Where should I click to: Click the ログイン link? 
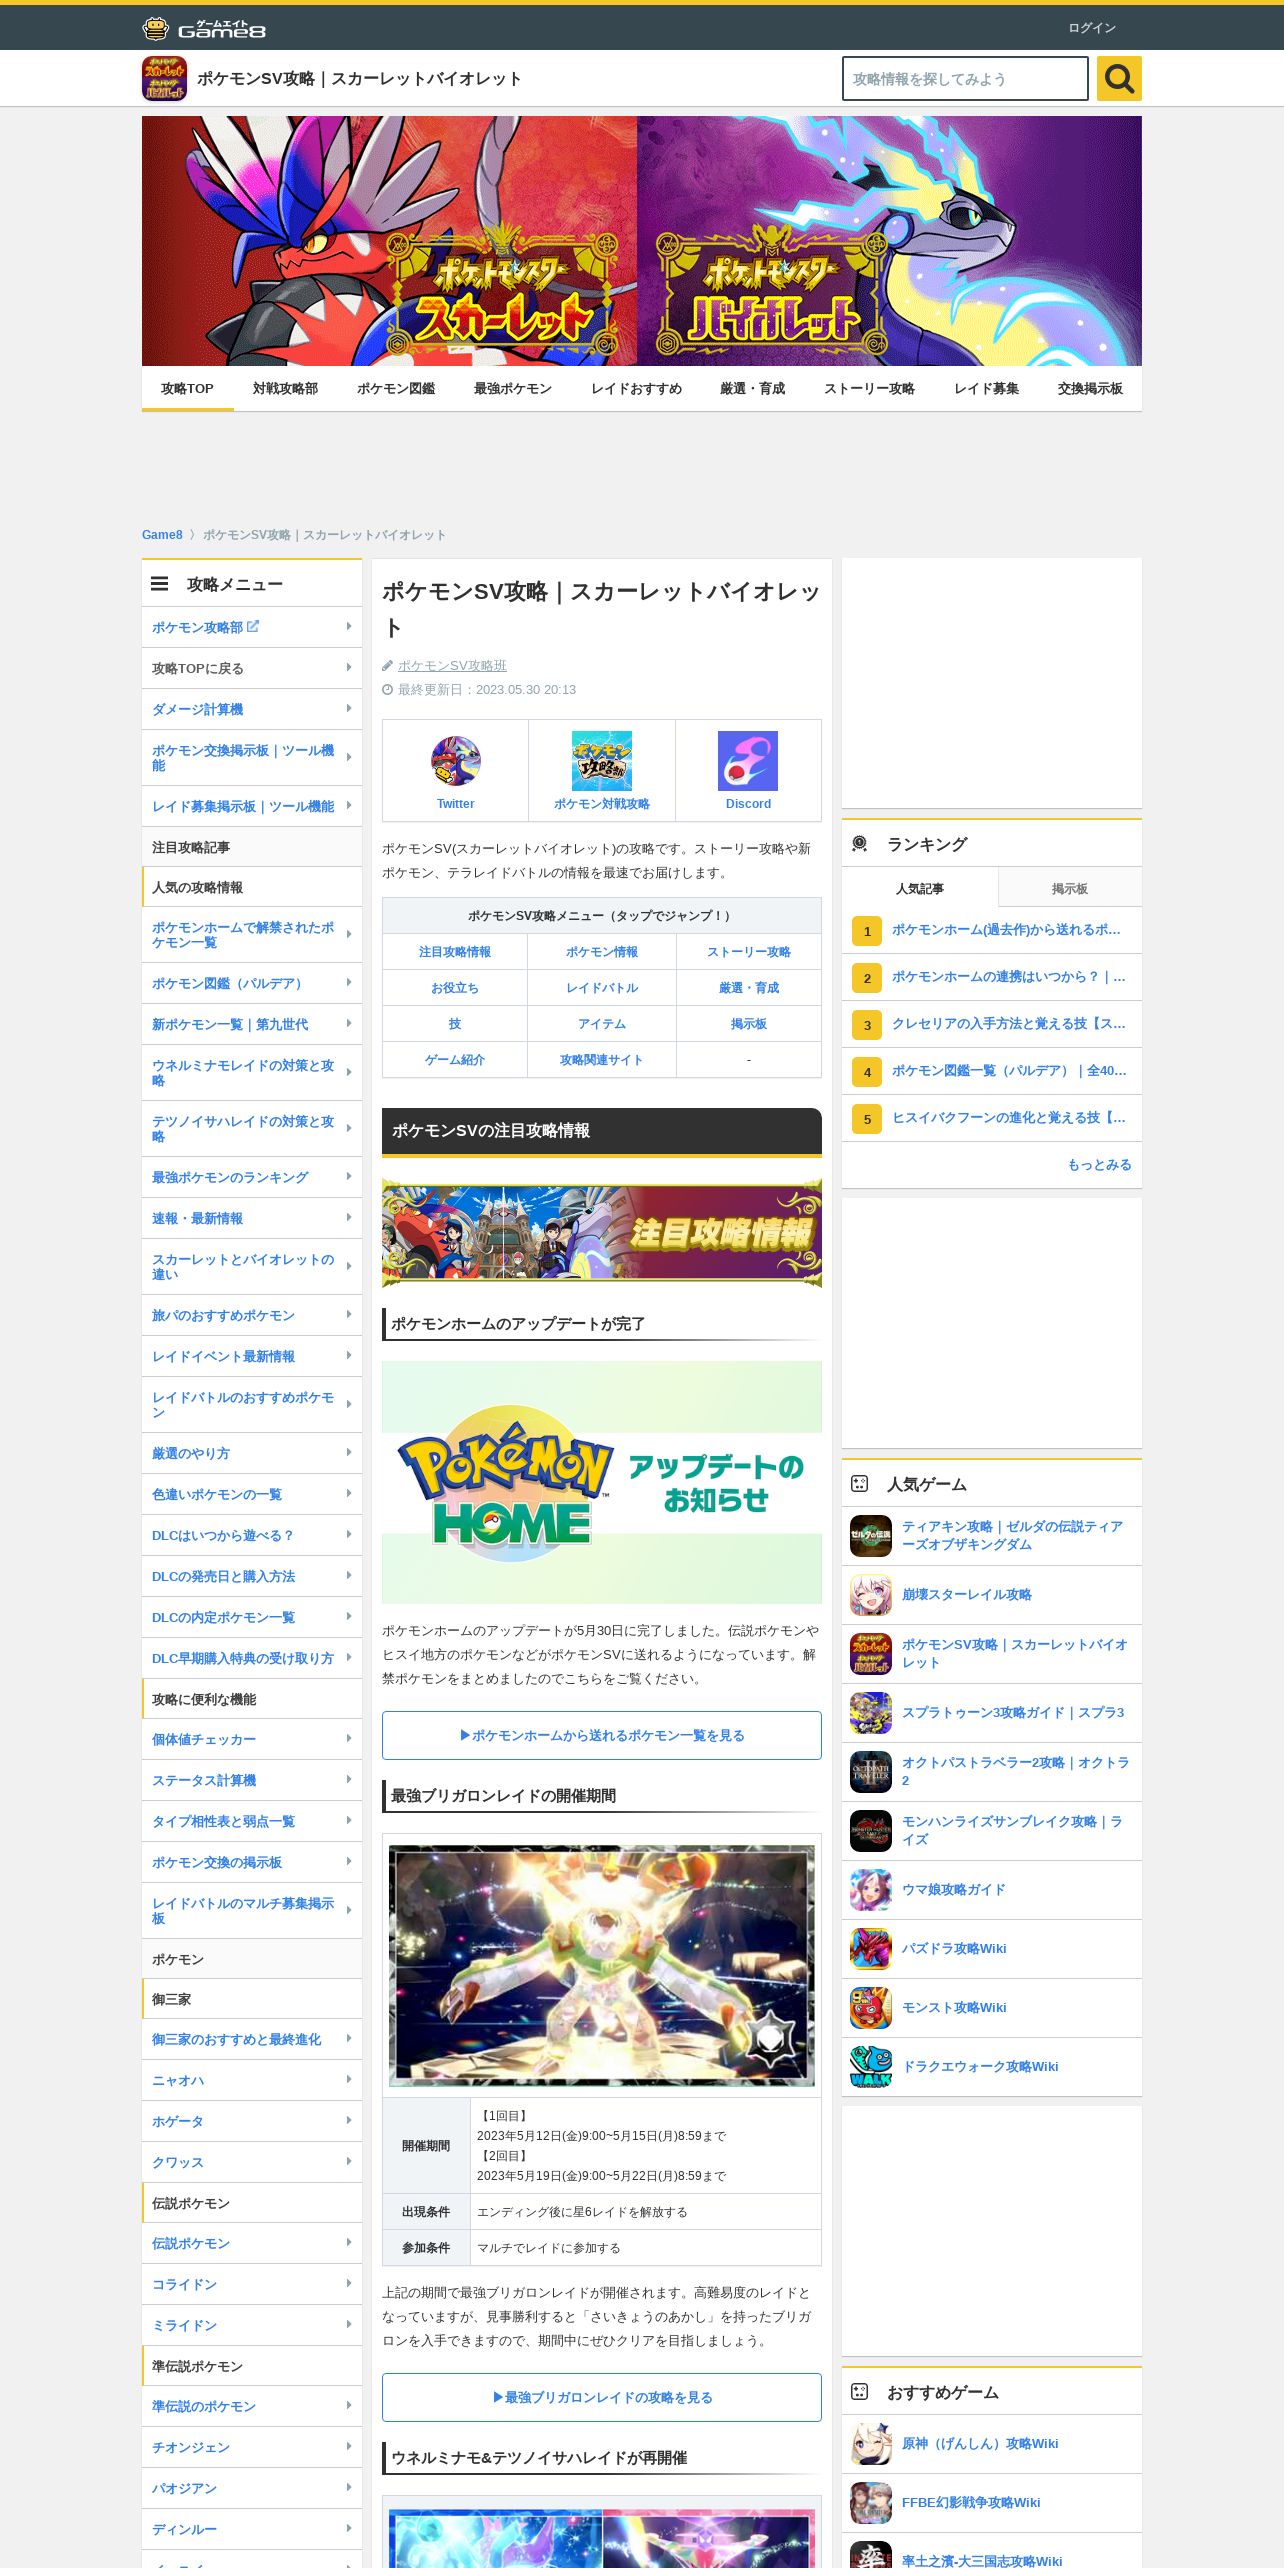coord(1092,28)
